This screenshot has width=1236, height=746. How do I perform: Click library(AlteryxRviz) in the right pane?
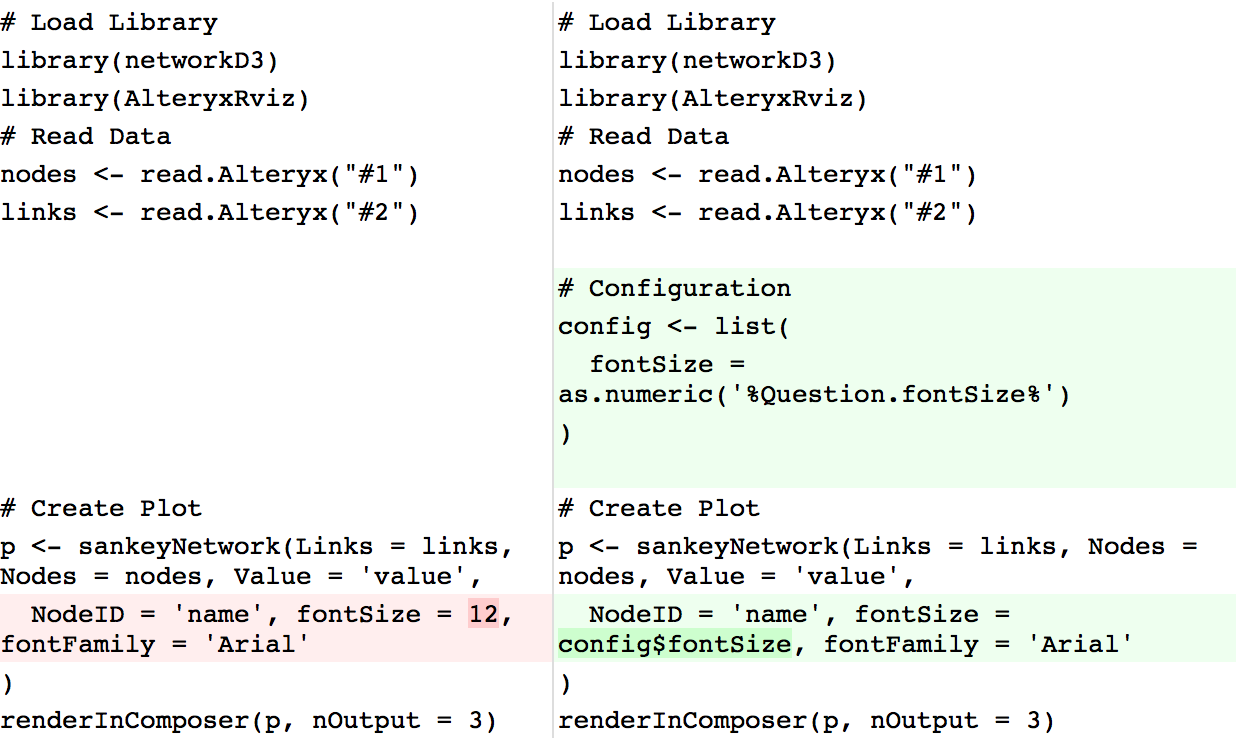point(712,99)
